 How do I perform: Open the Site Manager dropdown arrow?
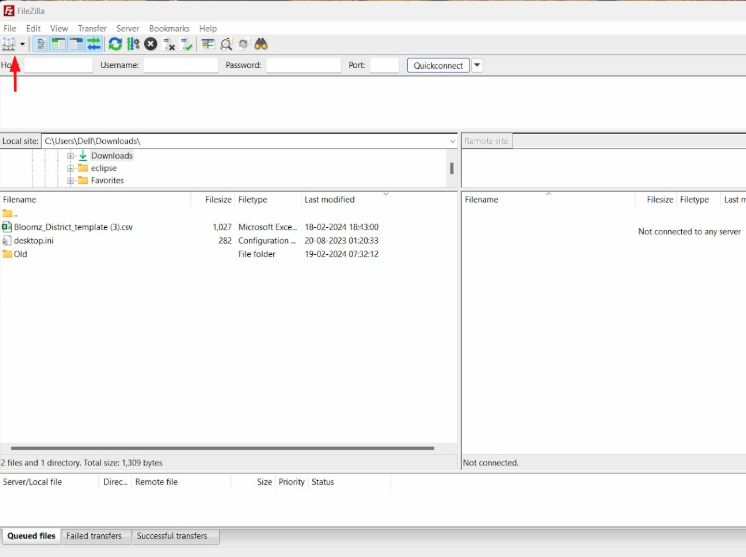[22, 45]
